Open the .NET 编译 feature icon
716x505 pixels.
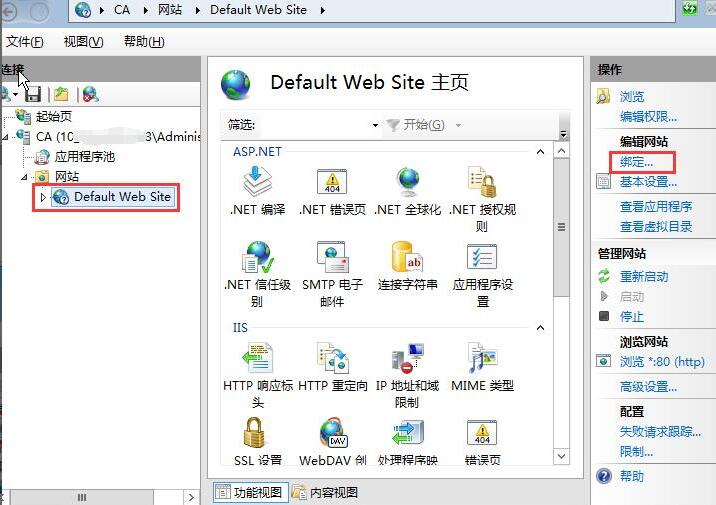click(x=258, y=181)
